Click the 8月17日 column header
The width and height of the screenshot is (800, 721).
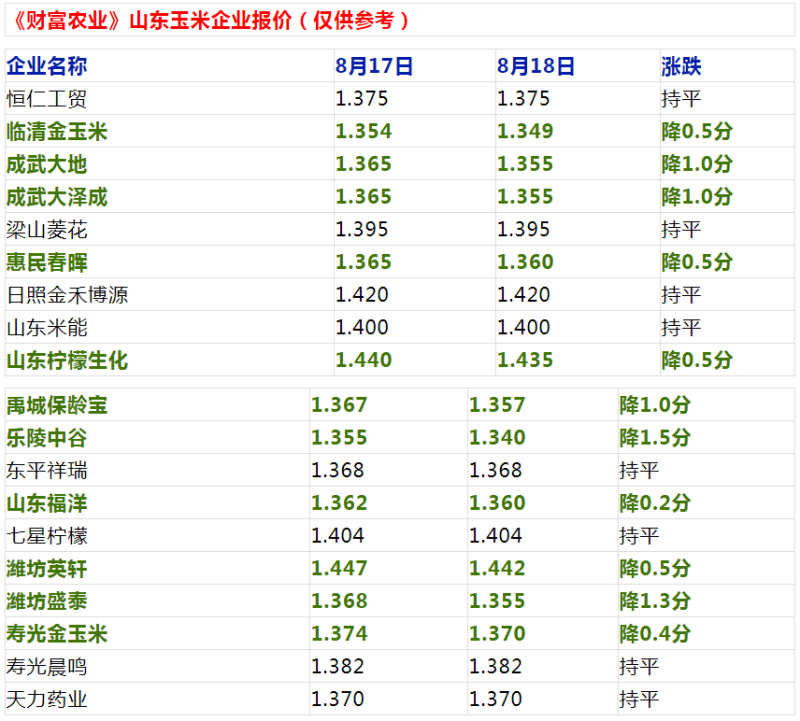[375, 67]
